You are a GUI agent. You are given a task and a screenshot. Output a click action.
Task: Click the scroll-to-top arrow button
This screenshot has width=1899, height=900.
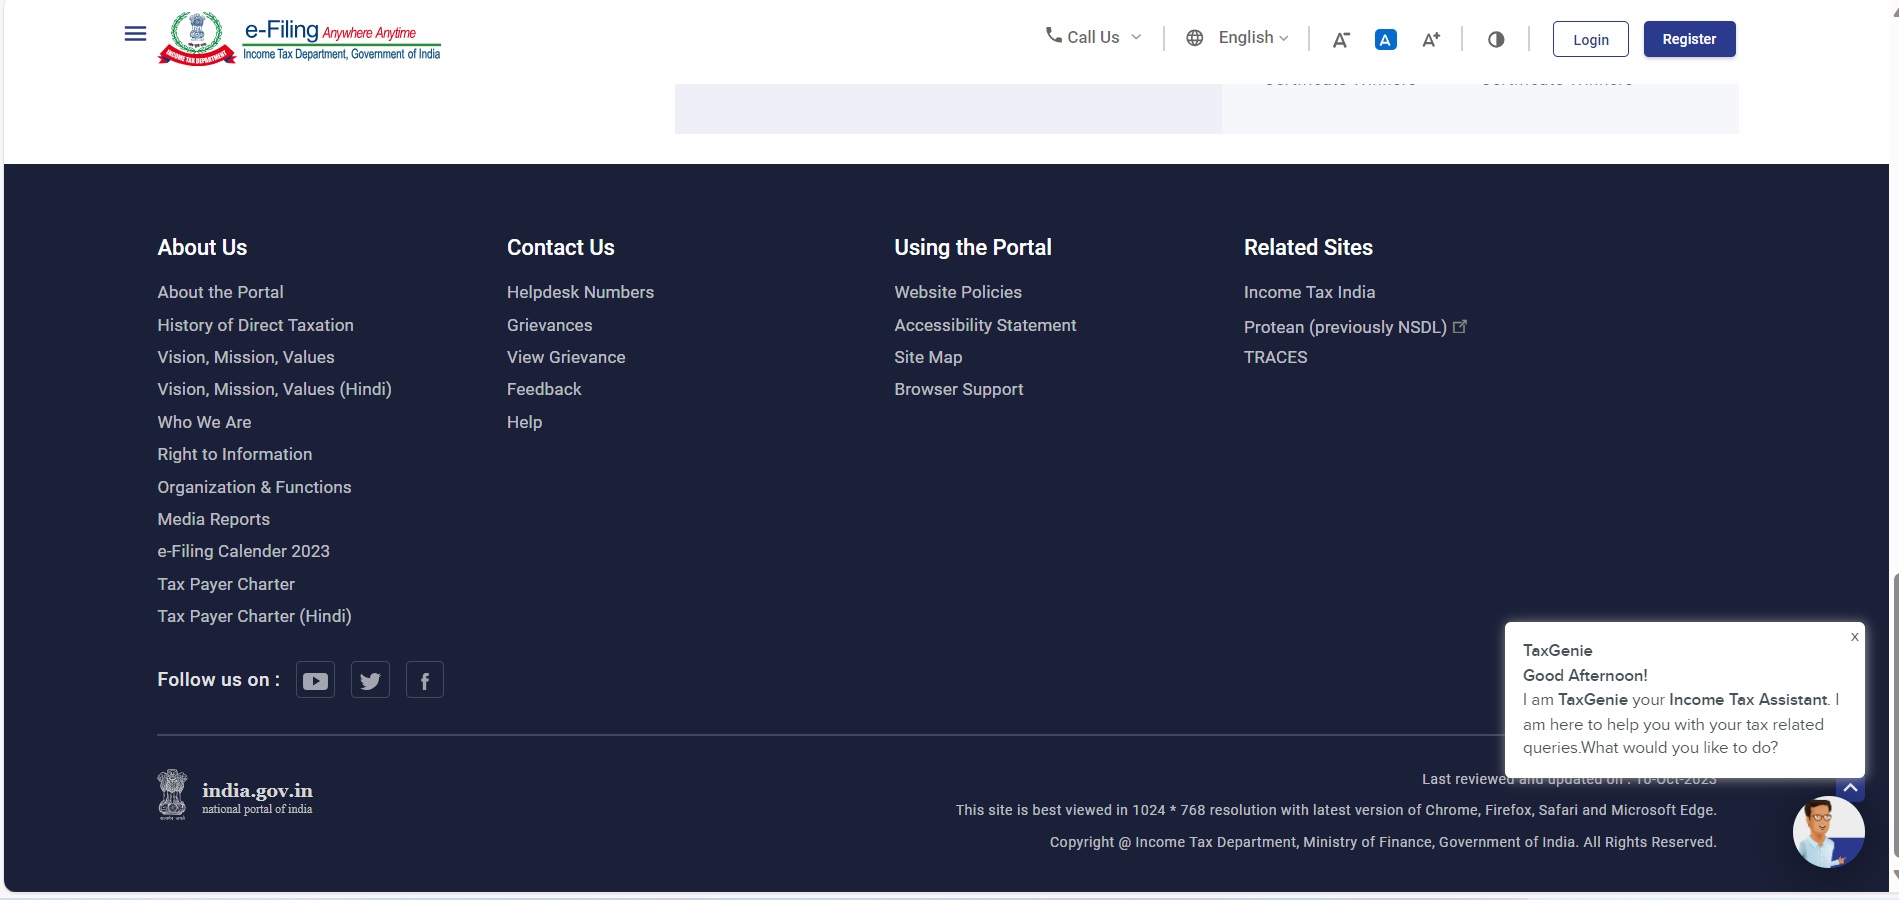(1850, 789)
